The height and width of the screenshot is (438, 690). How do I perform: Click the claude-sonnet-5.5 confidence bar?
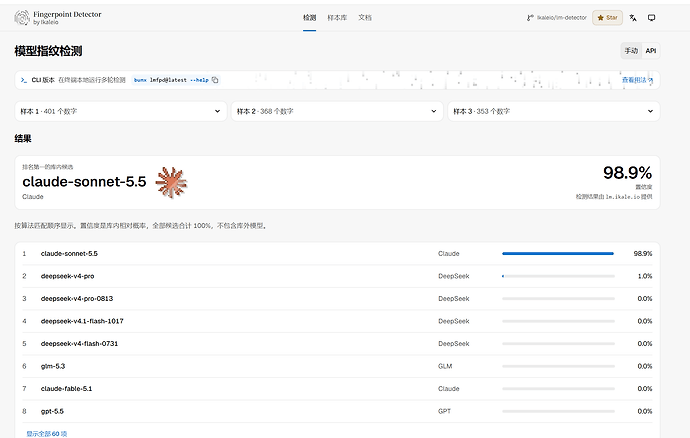click(x=558, y=254)
